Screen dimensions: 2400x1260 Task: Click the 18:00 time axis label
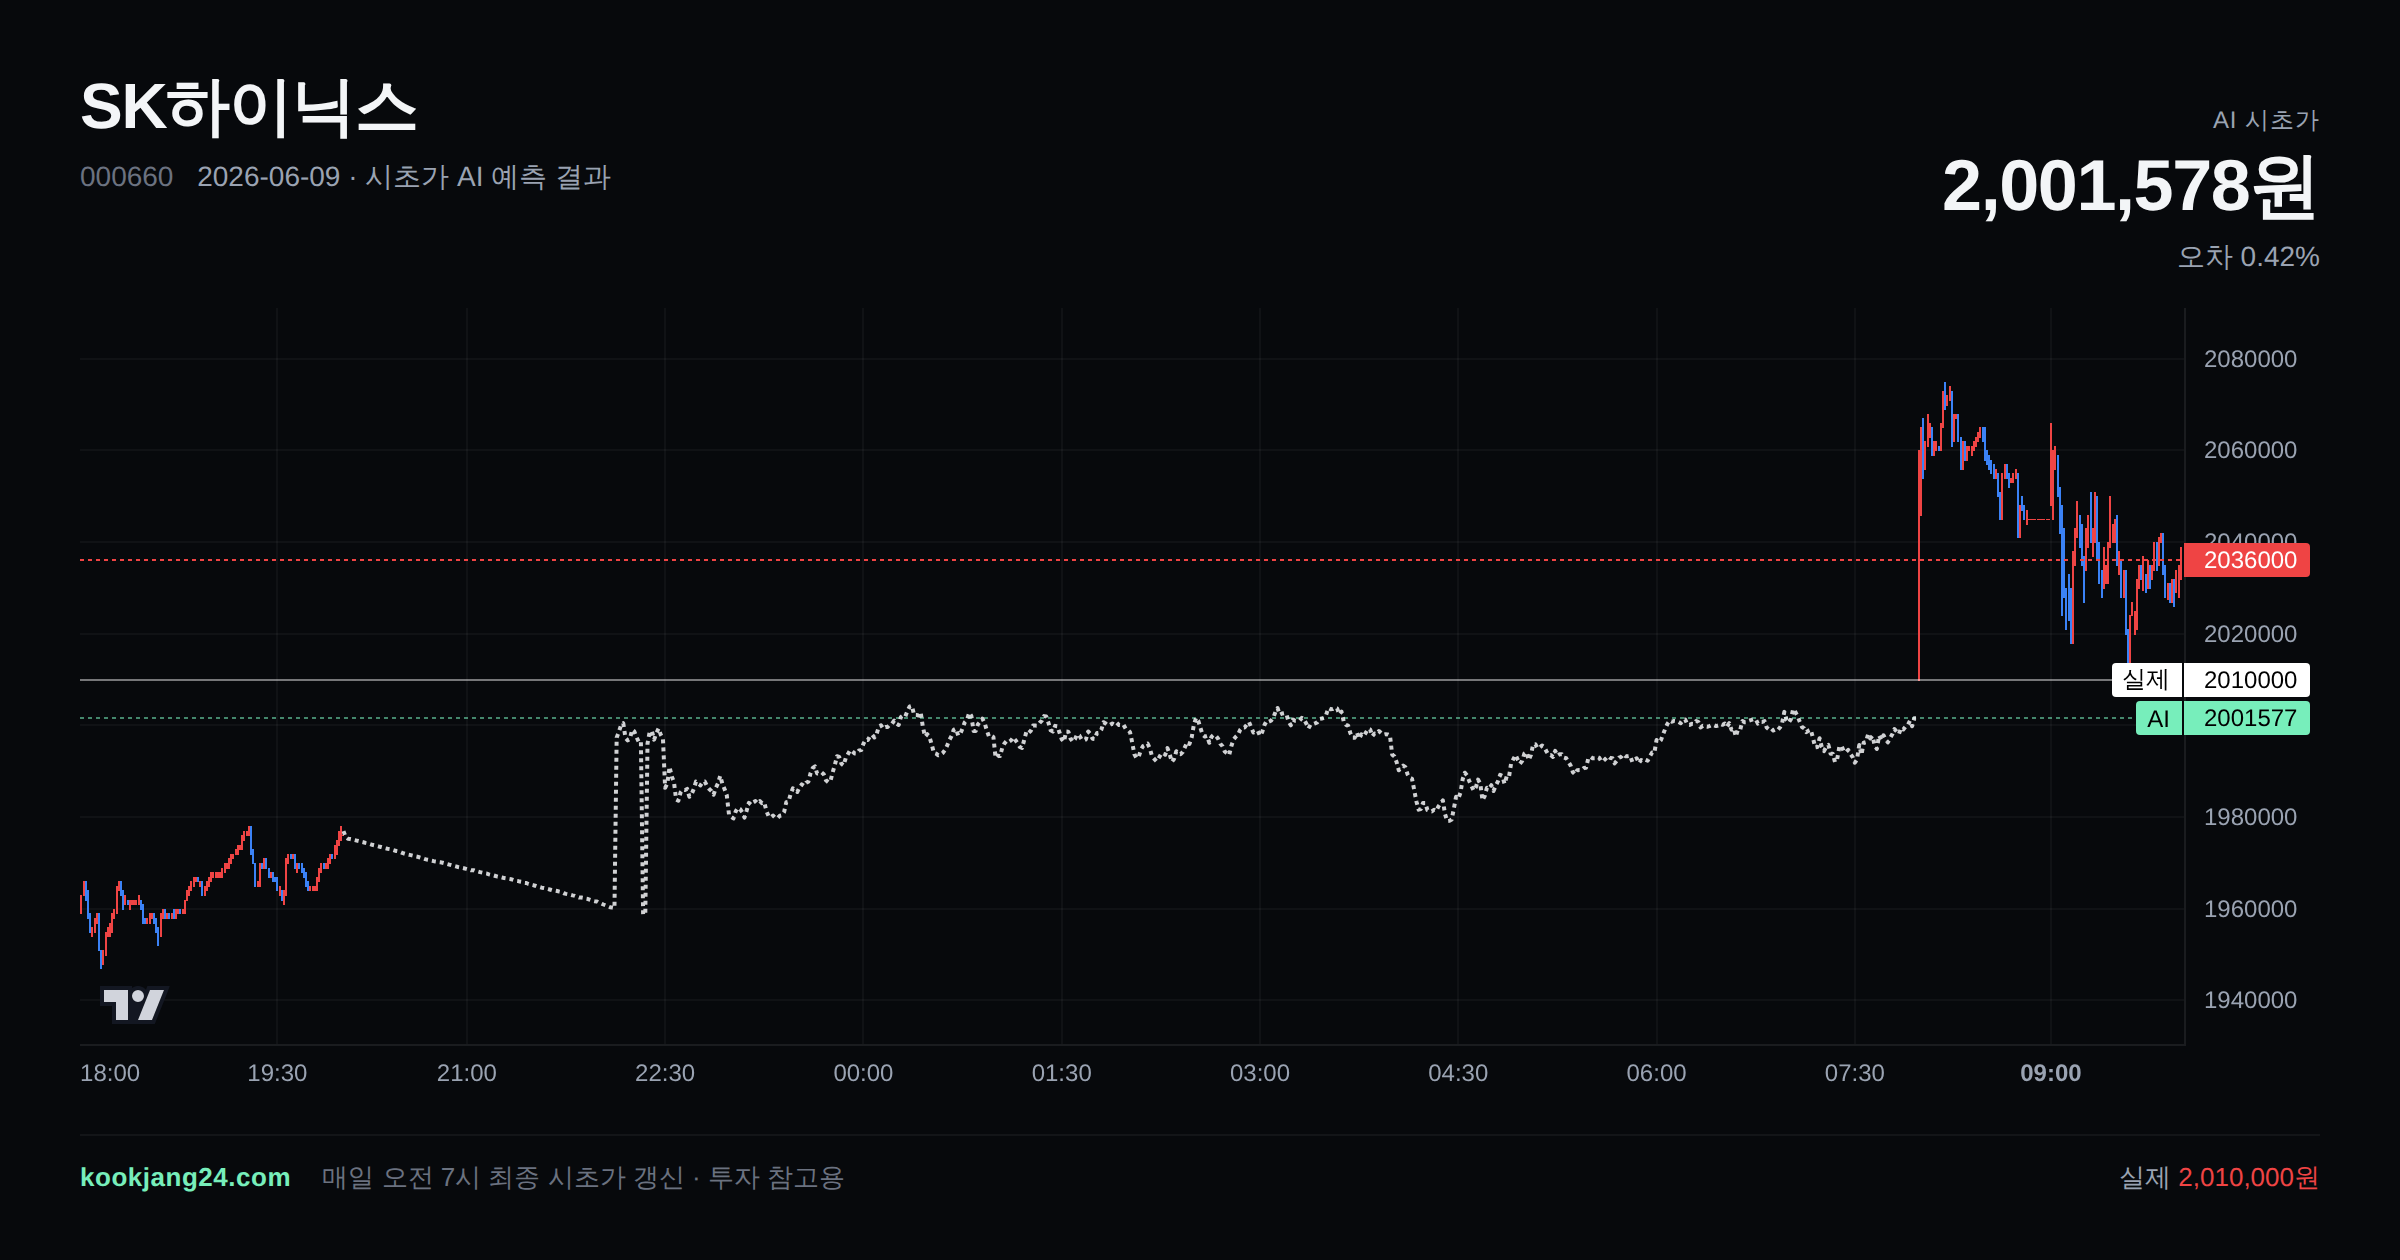click(110, 1073)
